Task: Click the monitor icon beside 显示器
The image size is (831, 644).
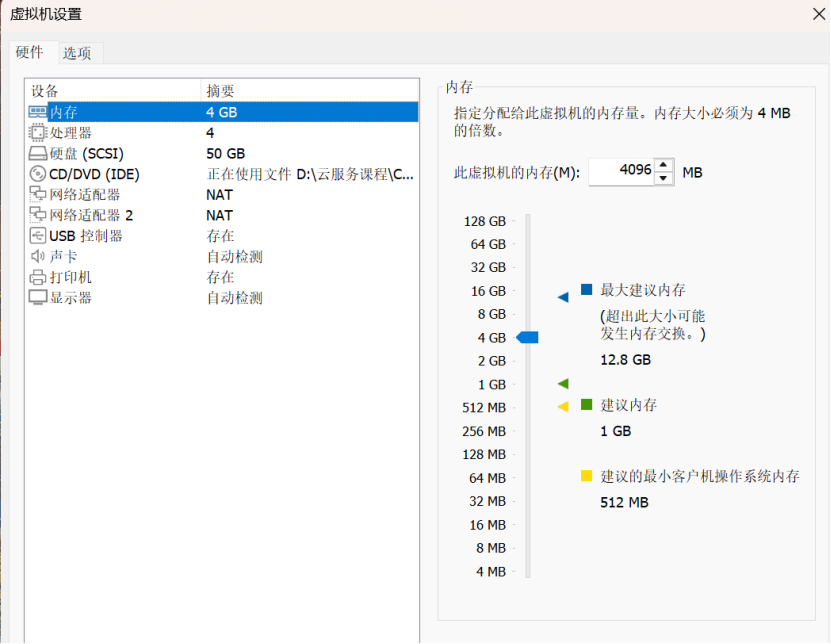Action: click(x=38, y=298)
